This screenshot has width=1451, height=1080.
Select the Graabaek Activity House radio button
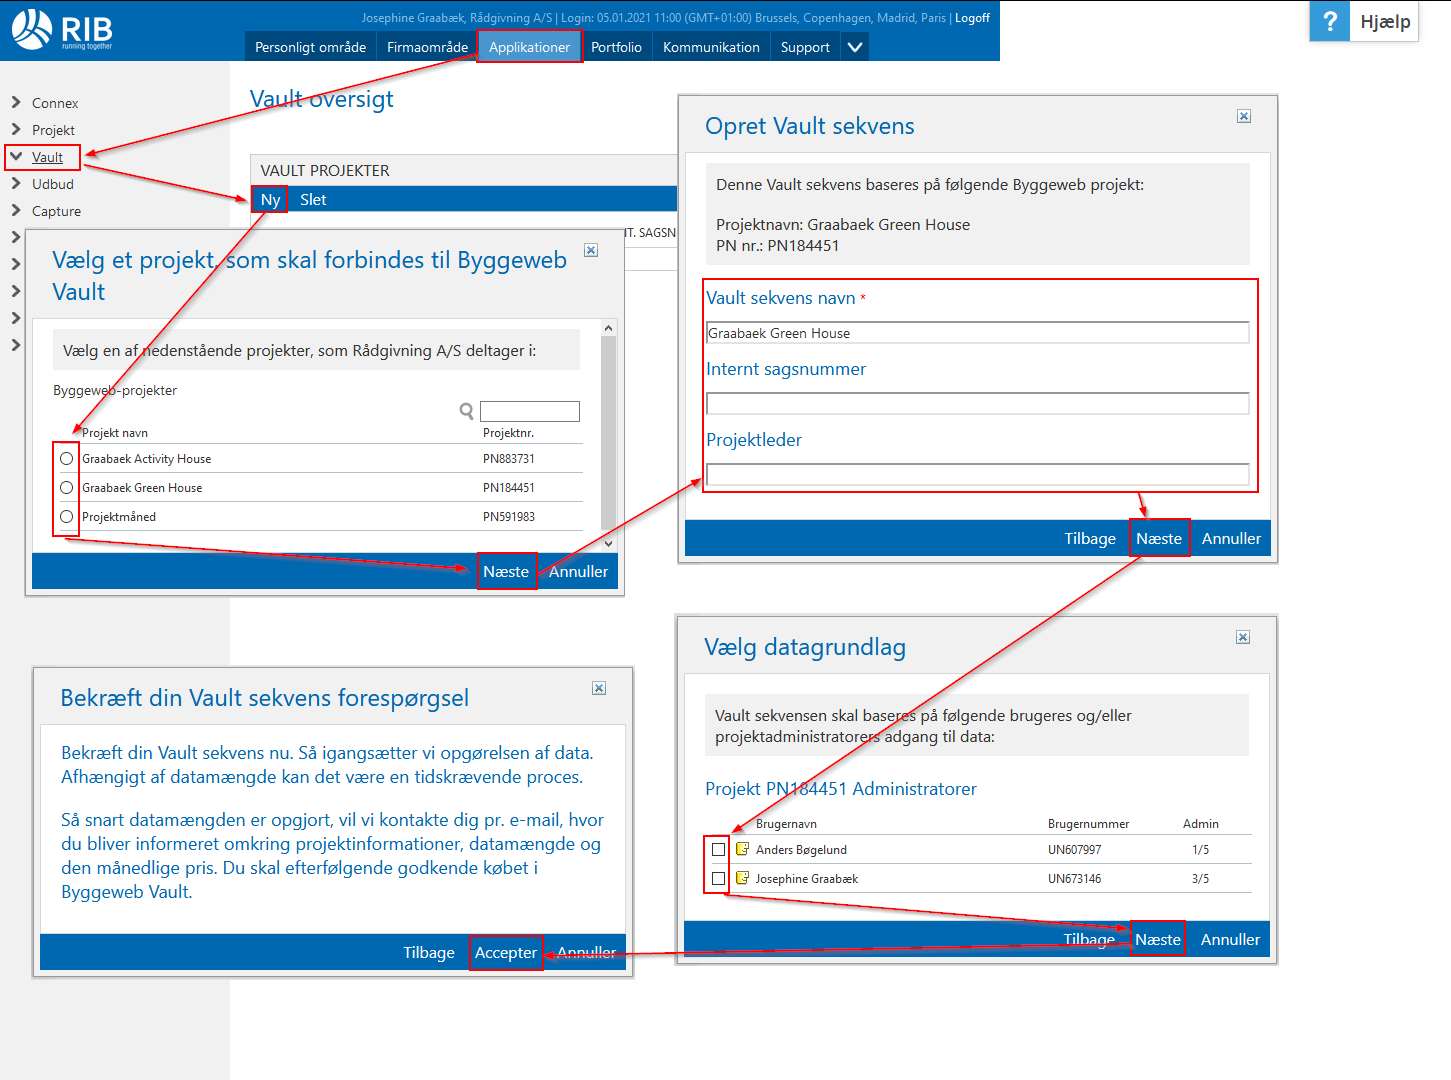tap(67, 459)
